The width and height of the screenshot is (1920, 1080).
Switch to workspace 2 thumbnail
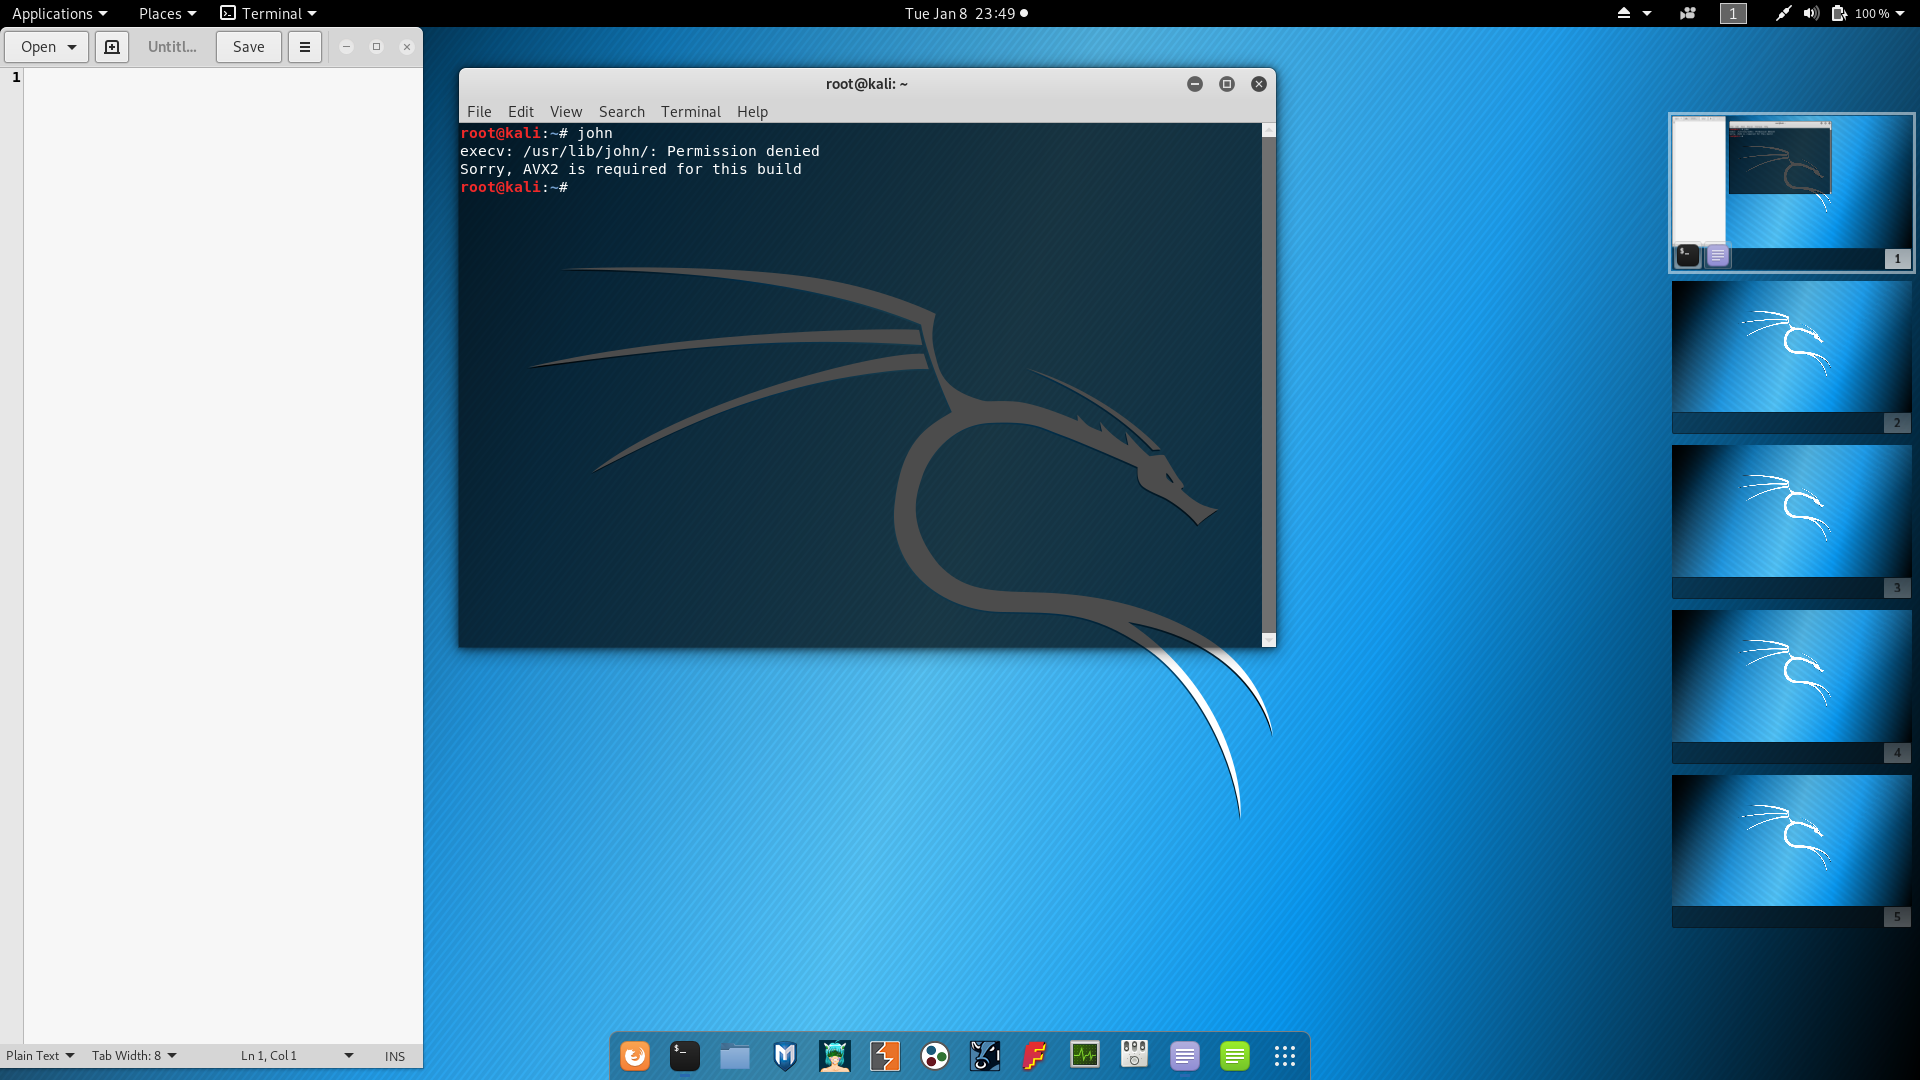pyautogui.click(x=1792, y=356)
